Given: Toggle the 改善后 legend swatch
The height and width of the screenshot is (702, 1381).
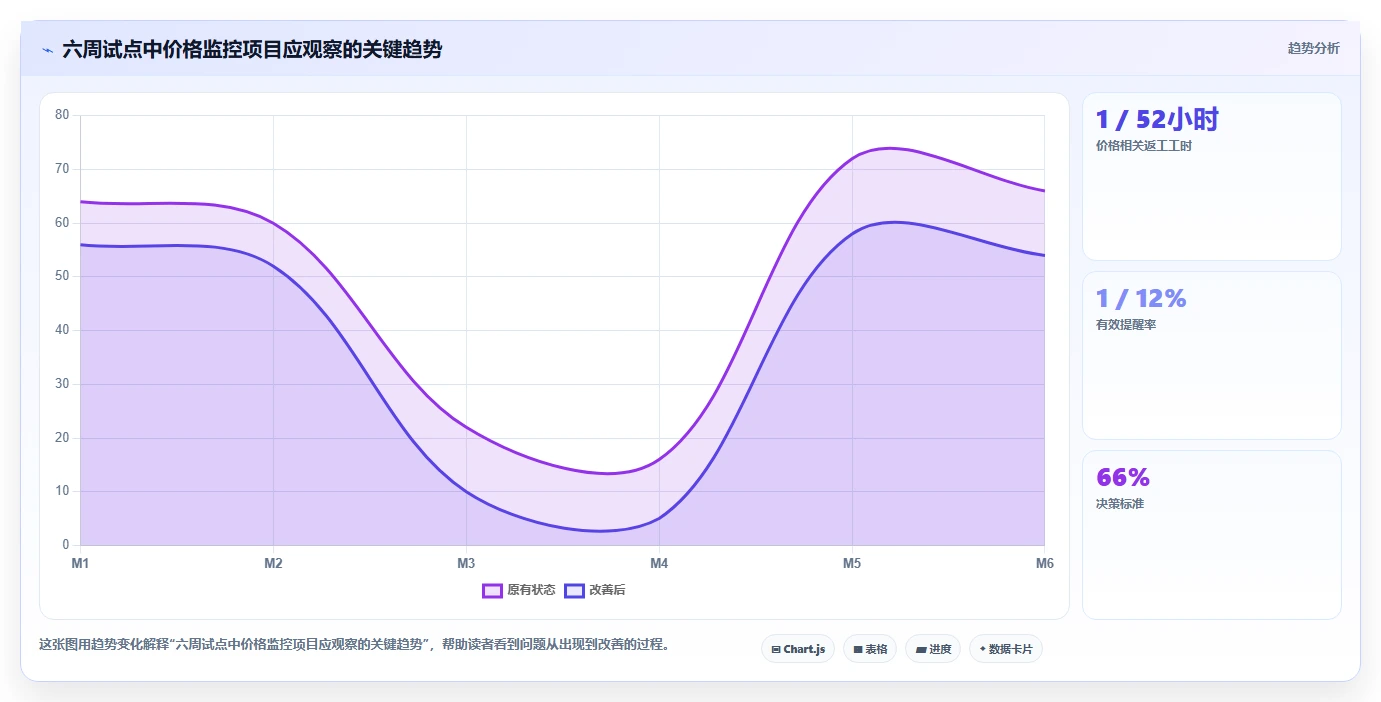Looking at the screenshot, I should click(574, 590).
